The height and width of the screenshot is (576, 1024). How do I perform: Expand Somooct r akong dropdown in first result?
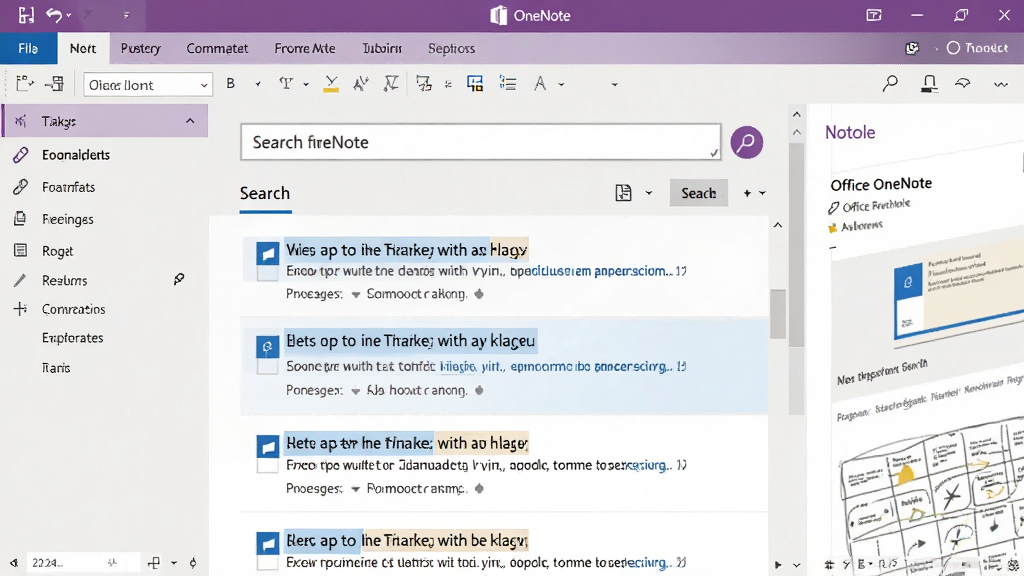[x=356, y=295]
